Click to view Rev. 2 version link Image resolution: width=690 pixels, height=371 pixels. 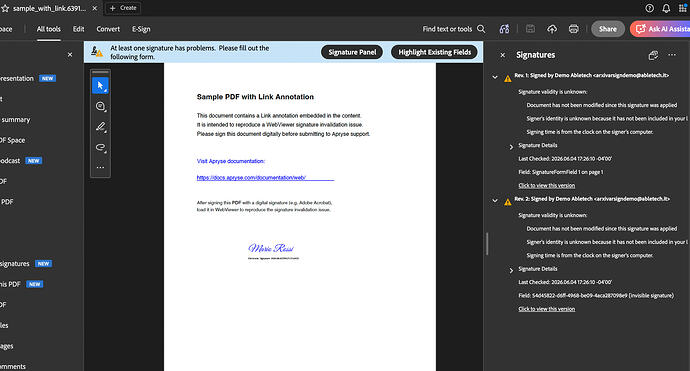(x=547, y=309)
